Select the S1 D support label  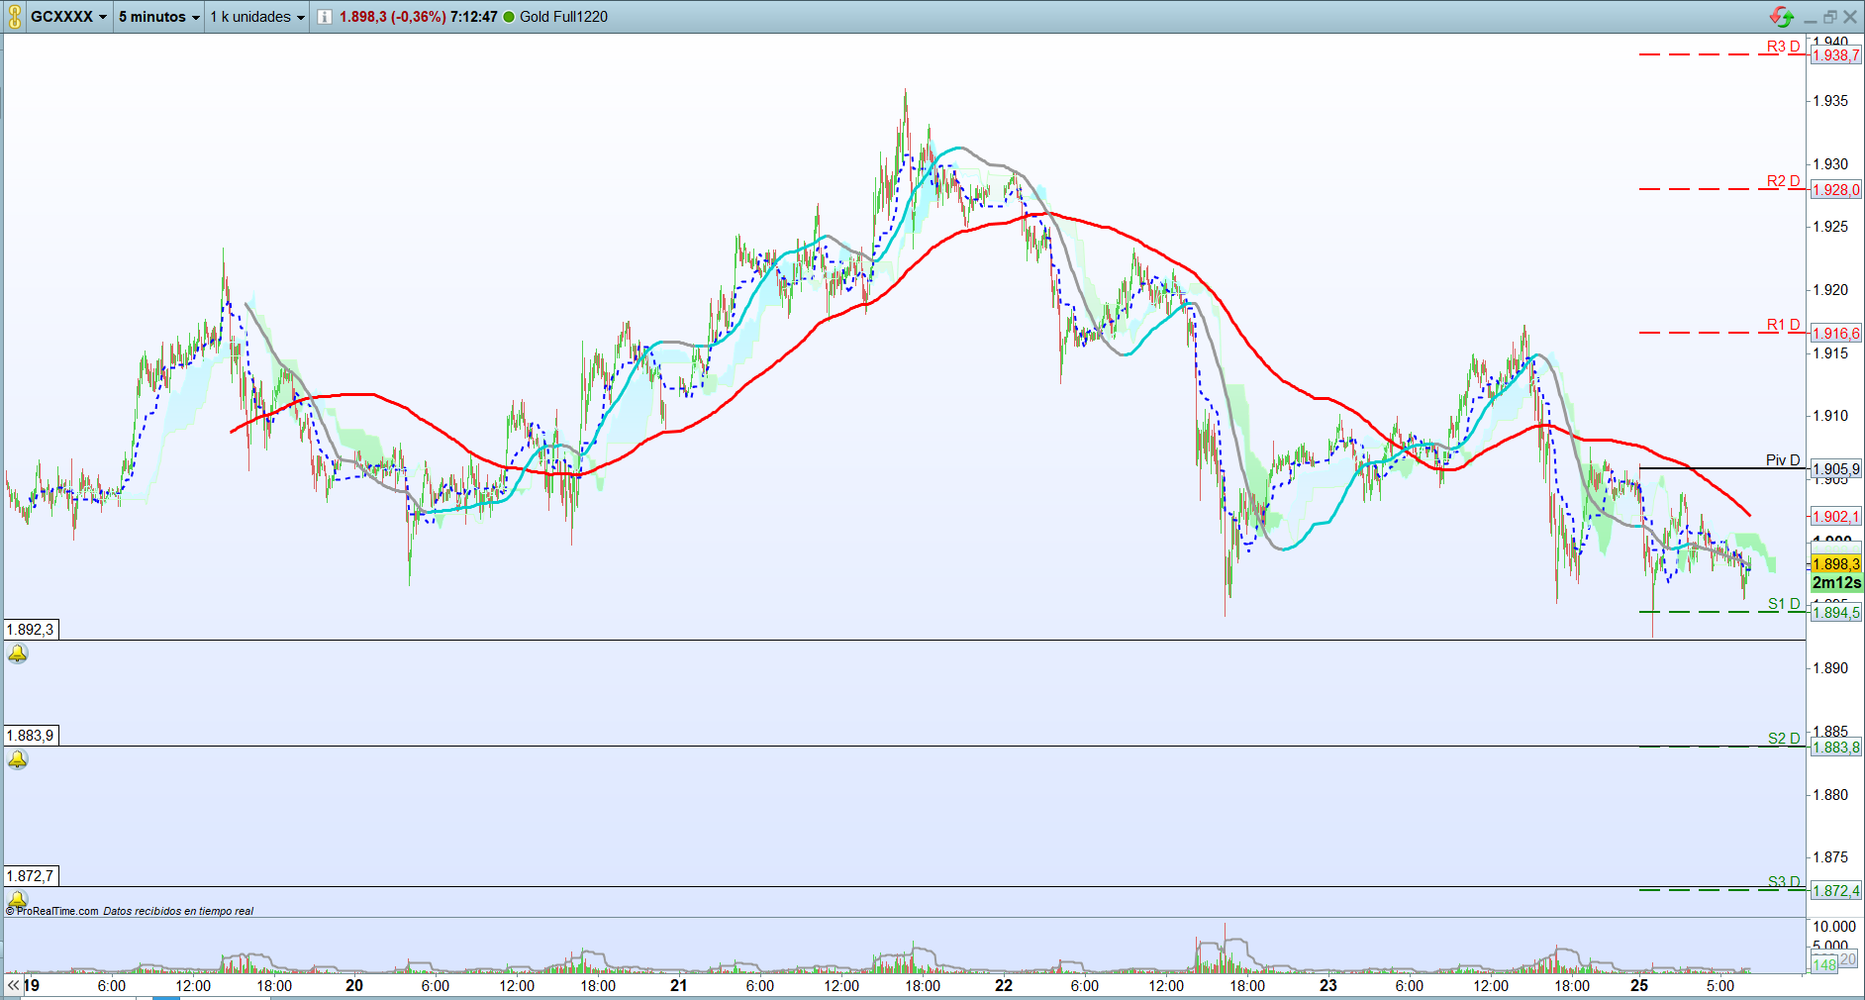tap(1784, 604)
